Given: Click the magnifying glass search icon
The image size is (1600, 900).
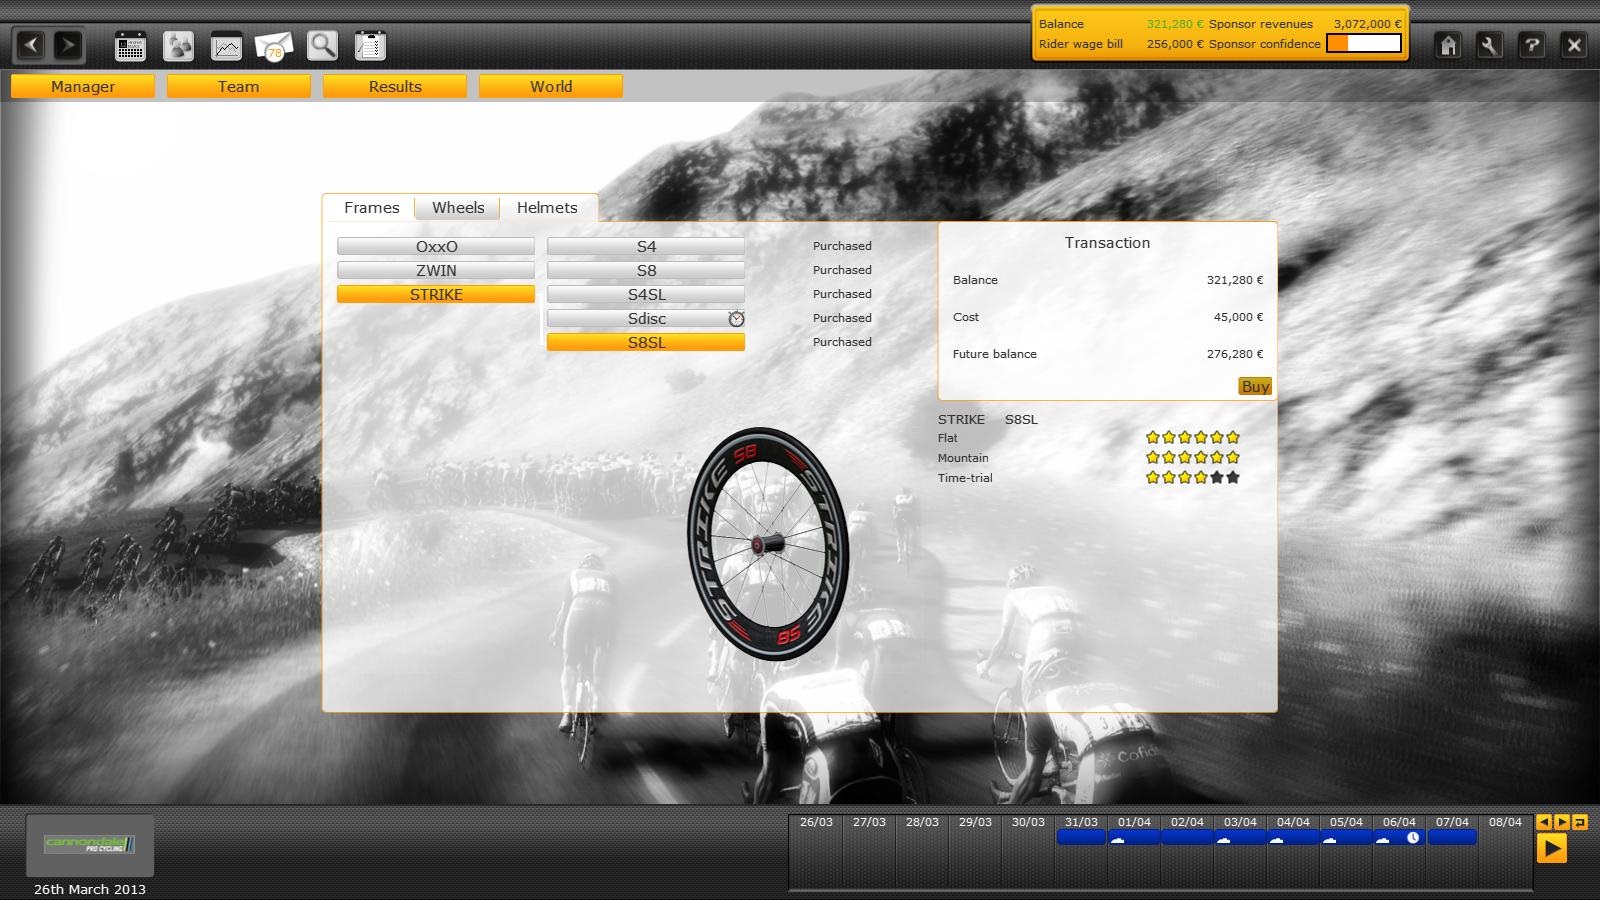Looking at the screenshot, I should coord(322,46).
